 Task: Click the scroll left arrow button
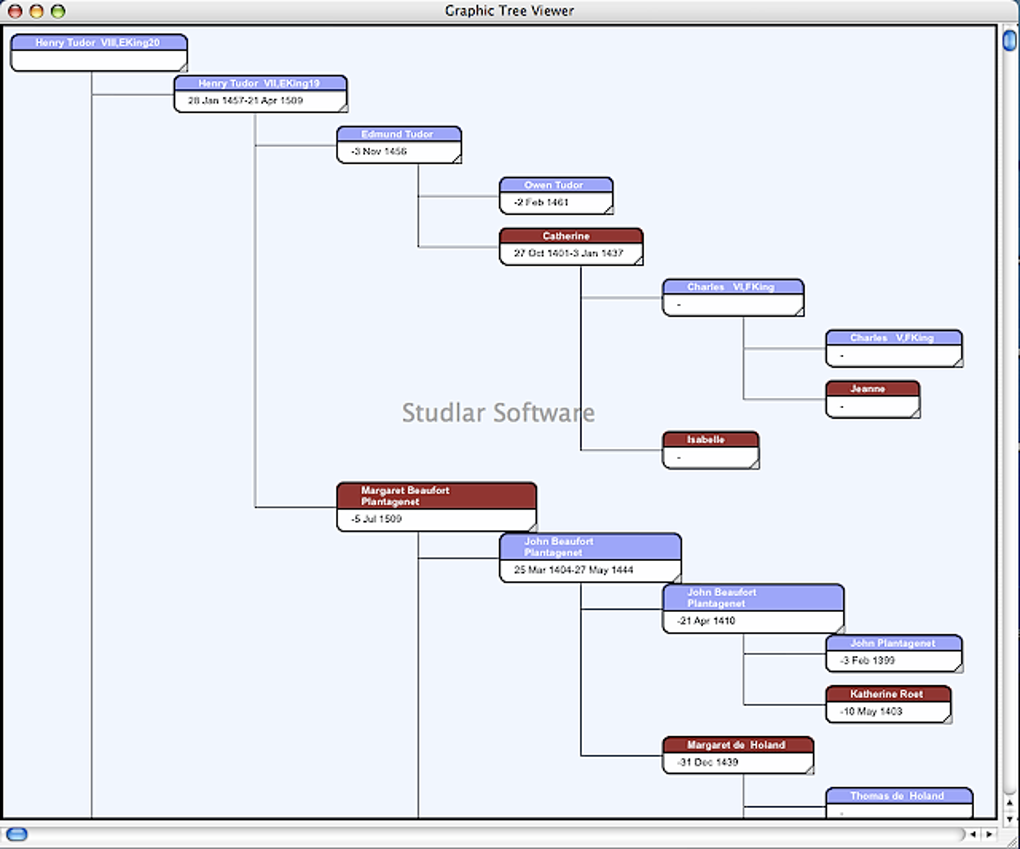[x=973, y=834]
